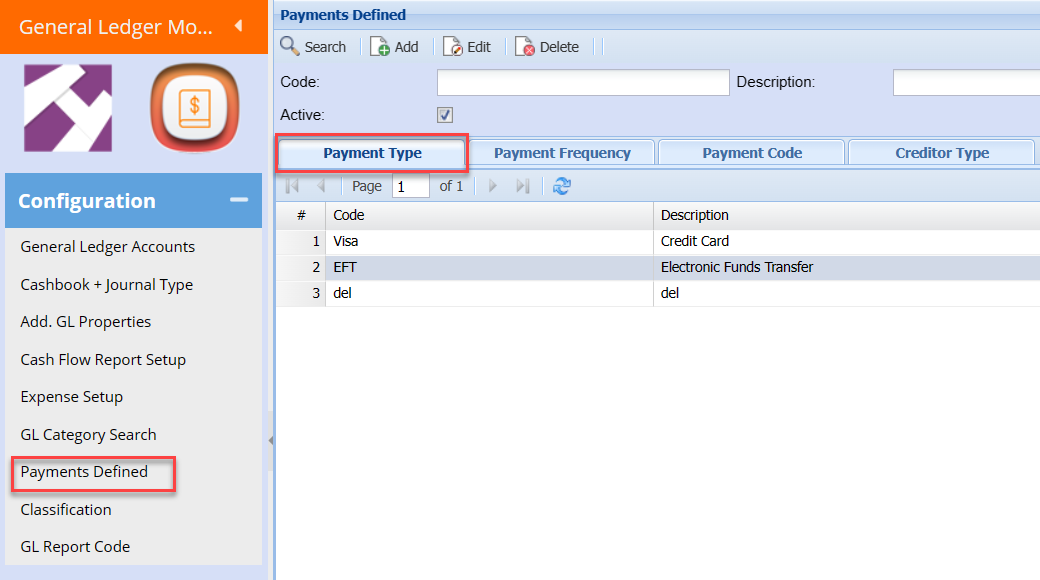
Task: Go to previous page of grid
Action: tap(321, 186)
